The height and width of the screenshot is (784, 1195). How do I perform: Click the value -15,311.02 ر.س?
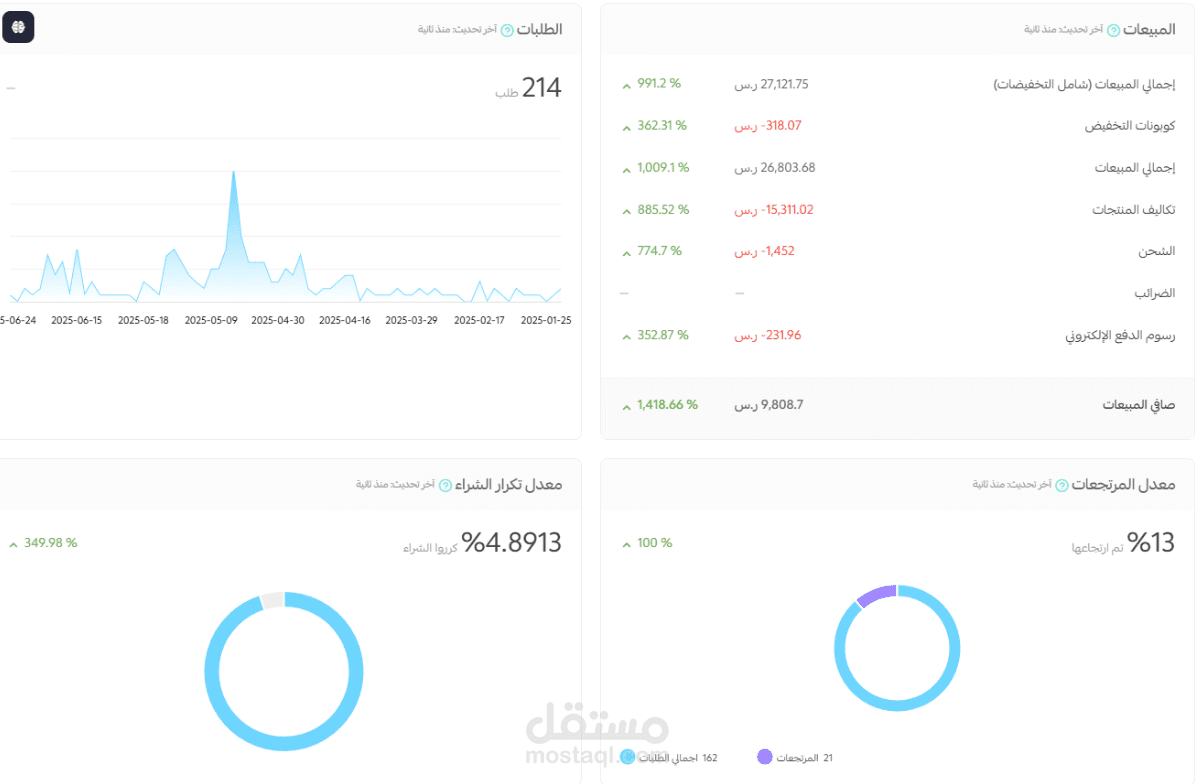(774, 210)
